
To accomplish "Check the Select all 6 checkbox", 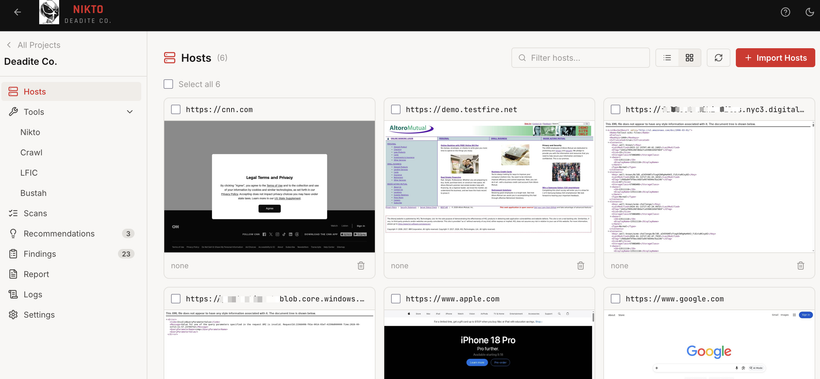I will [x=168, y=84].
